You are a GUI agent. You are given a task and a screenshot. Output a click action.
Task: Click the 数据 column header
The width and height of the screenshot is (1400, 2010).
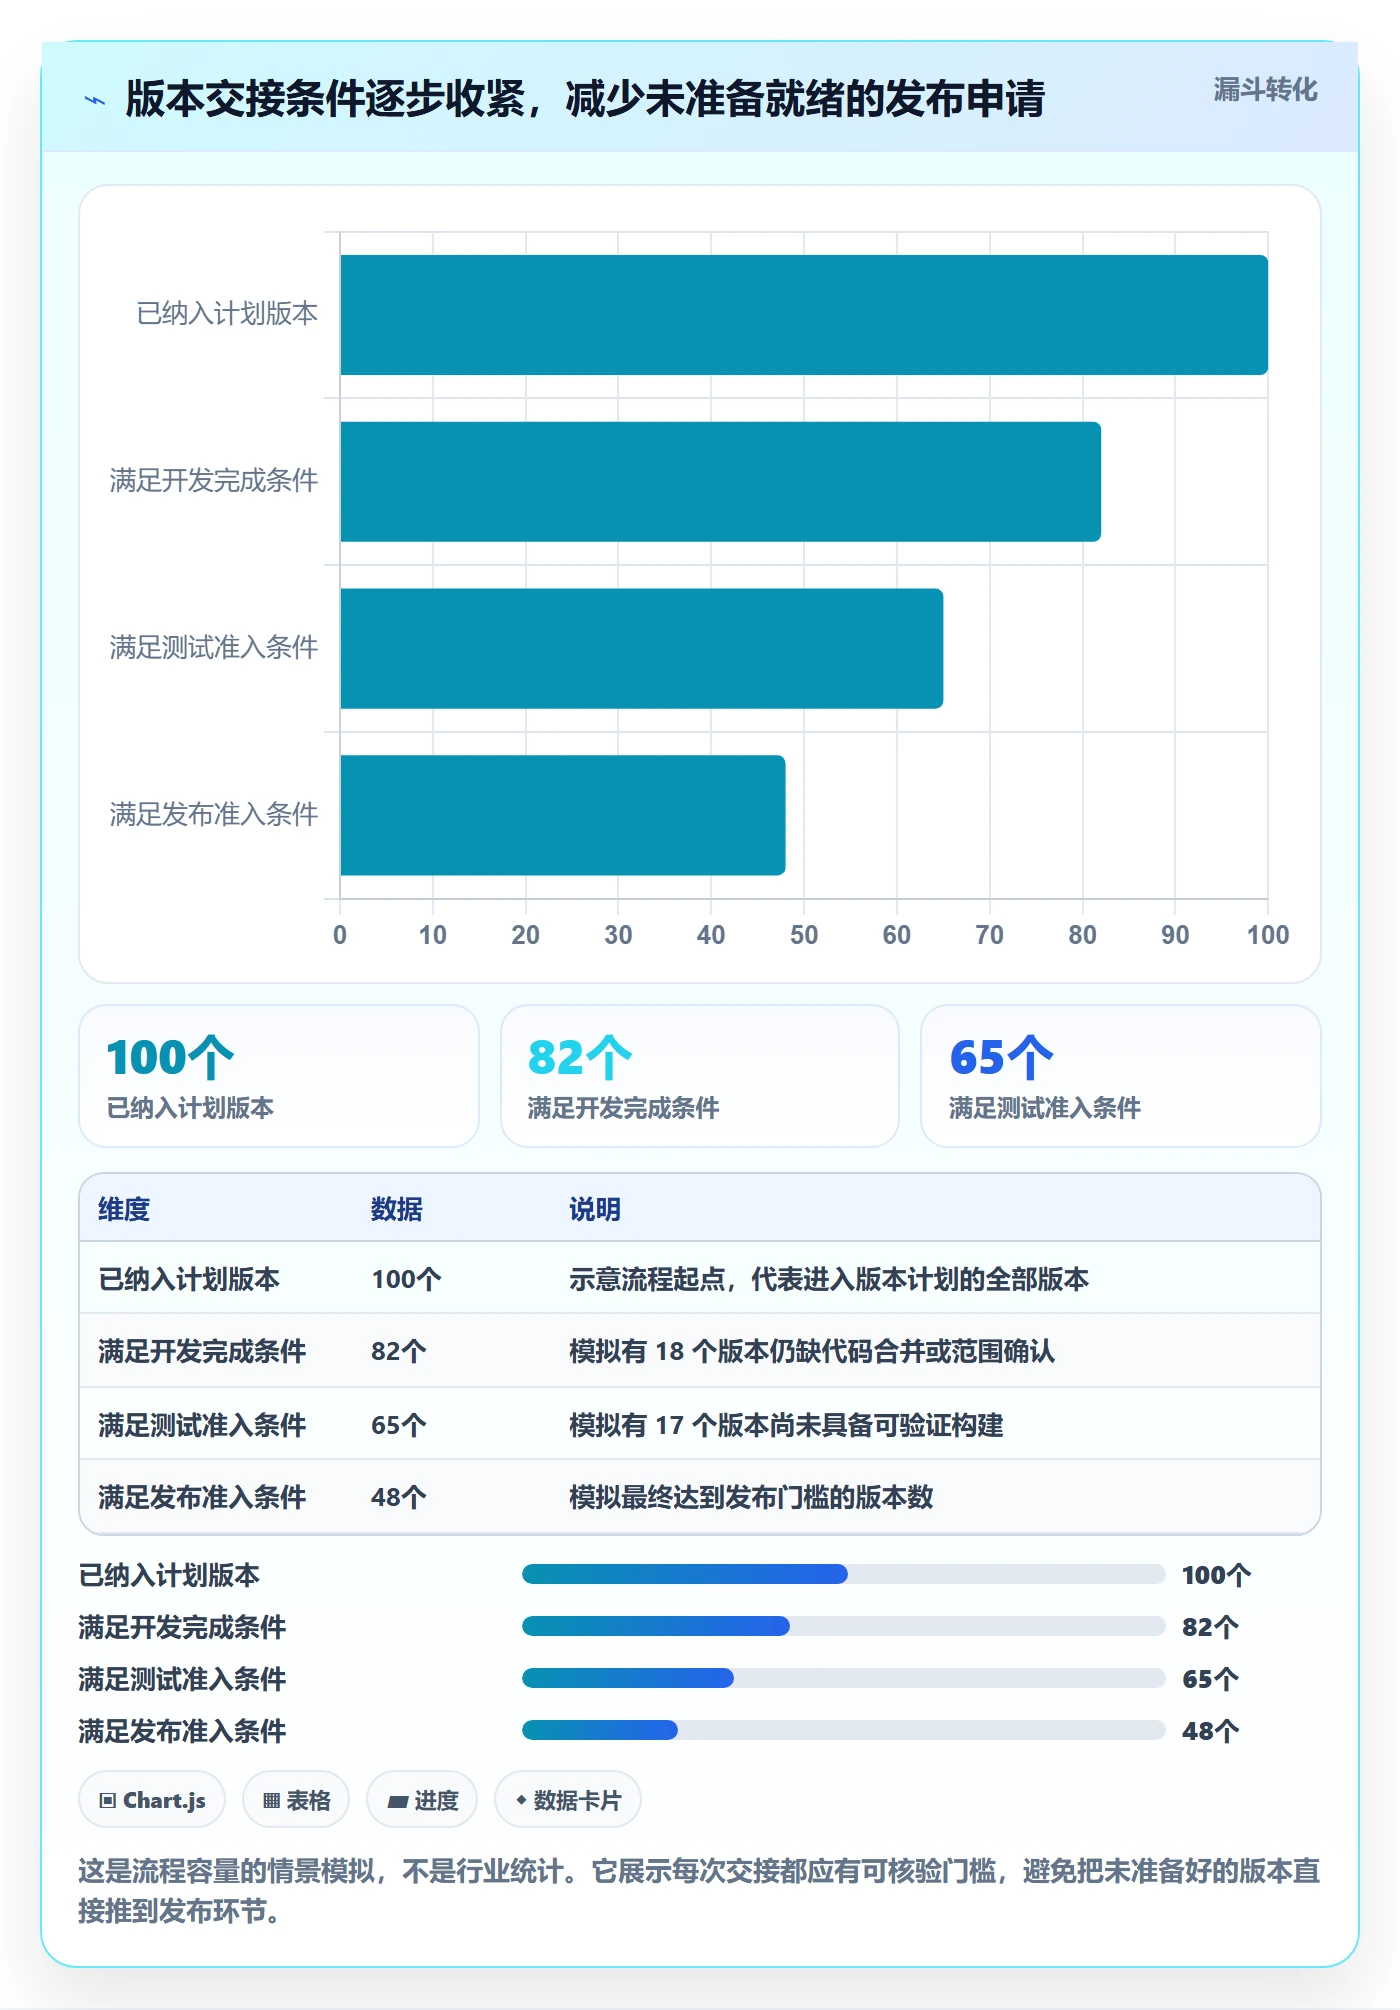pos(397,1209)
